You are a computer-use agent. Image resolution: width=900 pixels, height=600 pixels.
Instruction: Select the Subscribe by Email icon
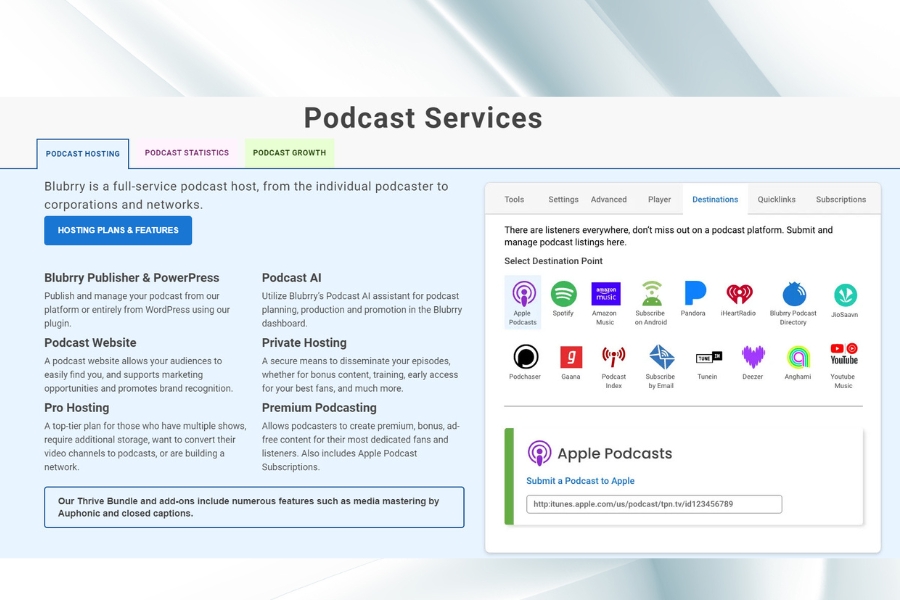pyautogui.click(x=661, y=357)
